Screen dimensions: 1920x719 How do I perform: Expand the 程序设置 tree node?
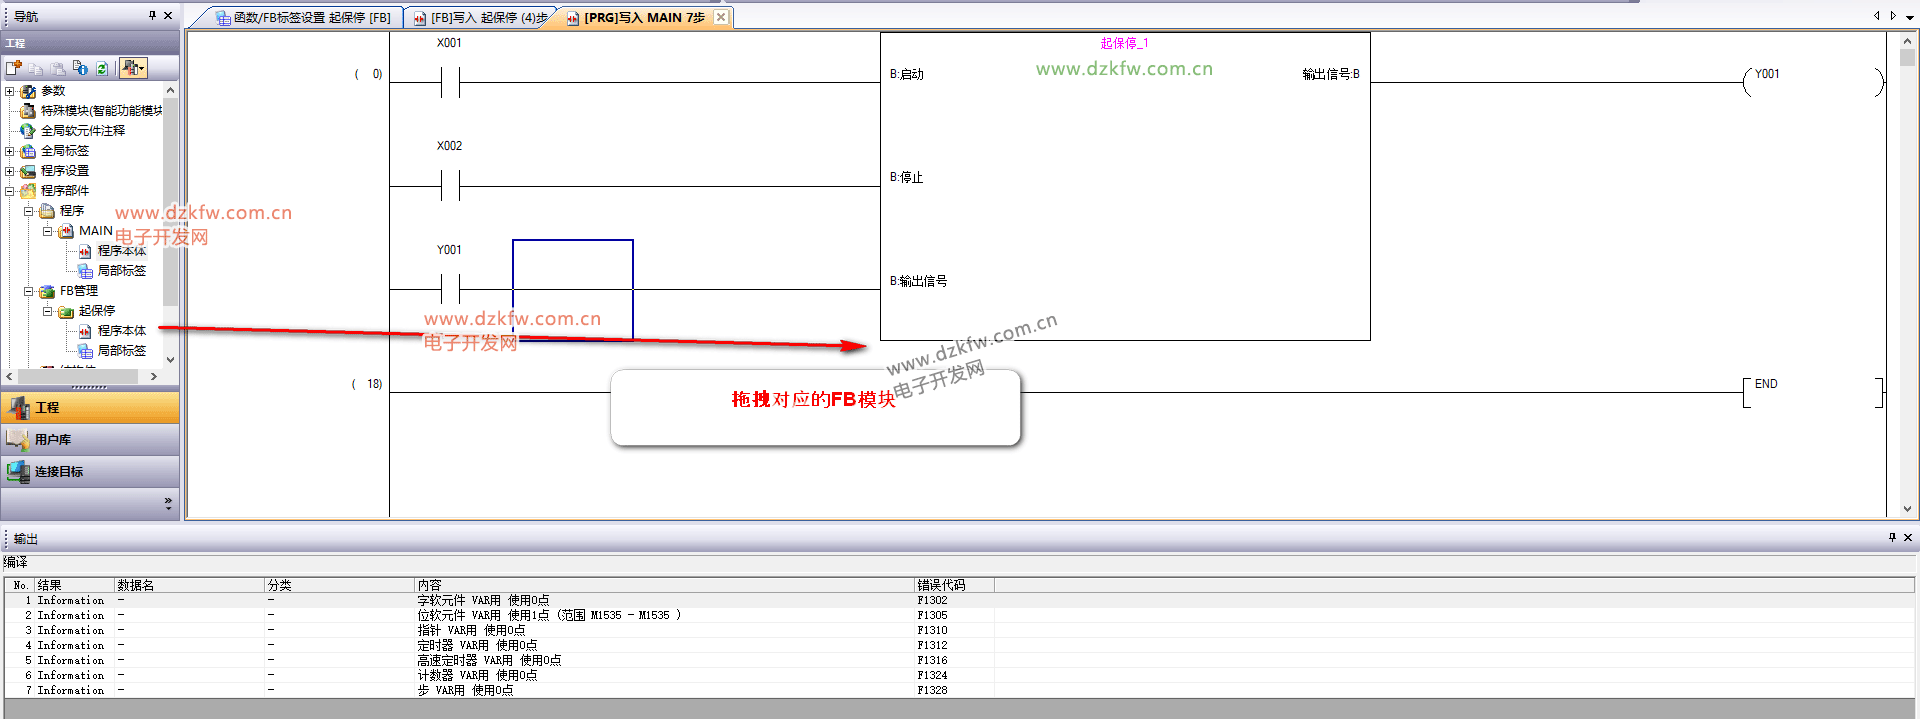[x=10, y=171]
